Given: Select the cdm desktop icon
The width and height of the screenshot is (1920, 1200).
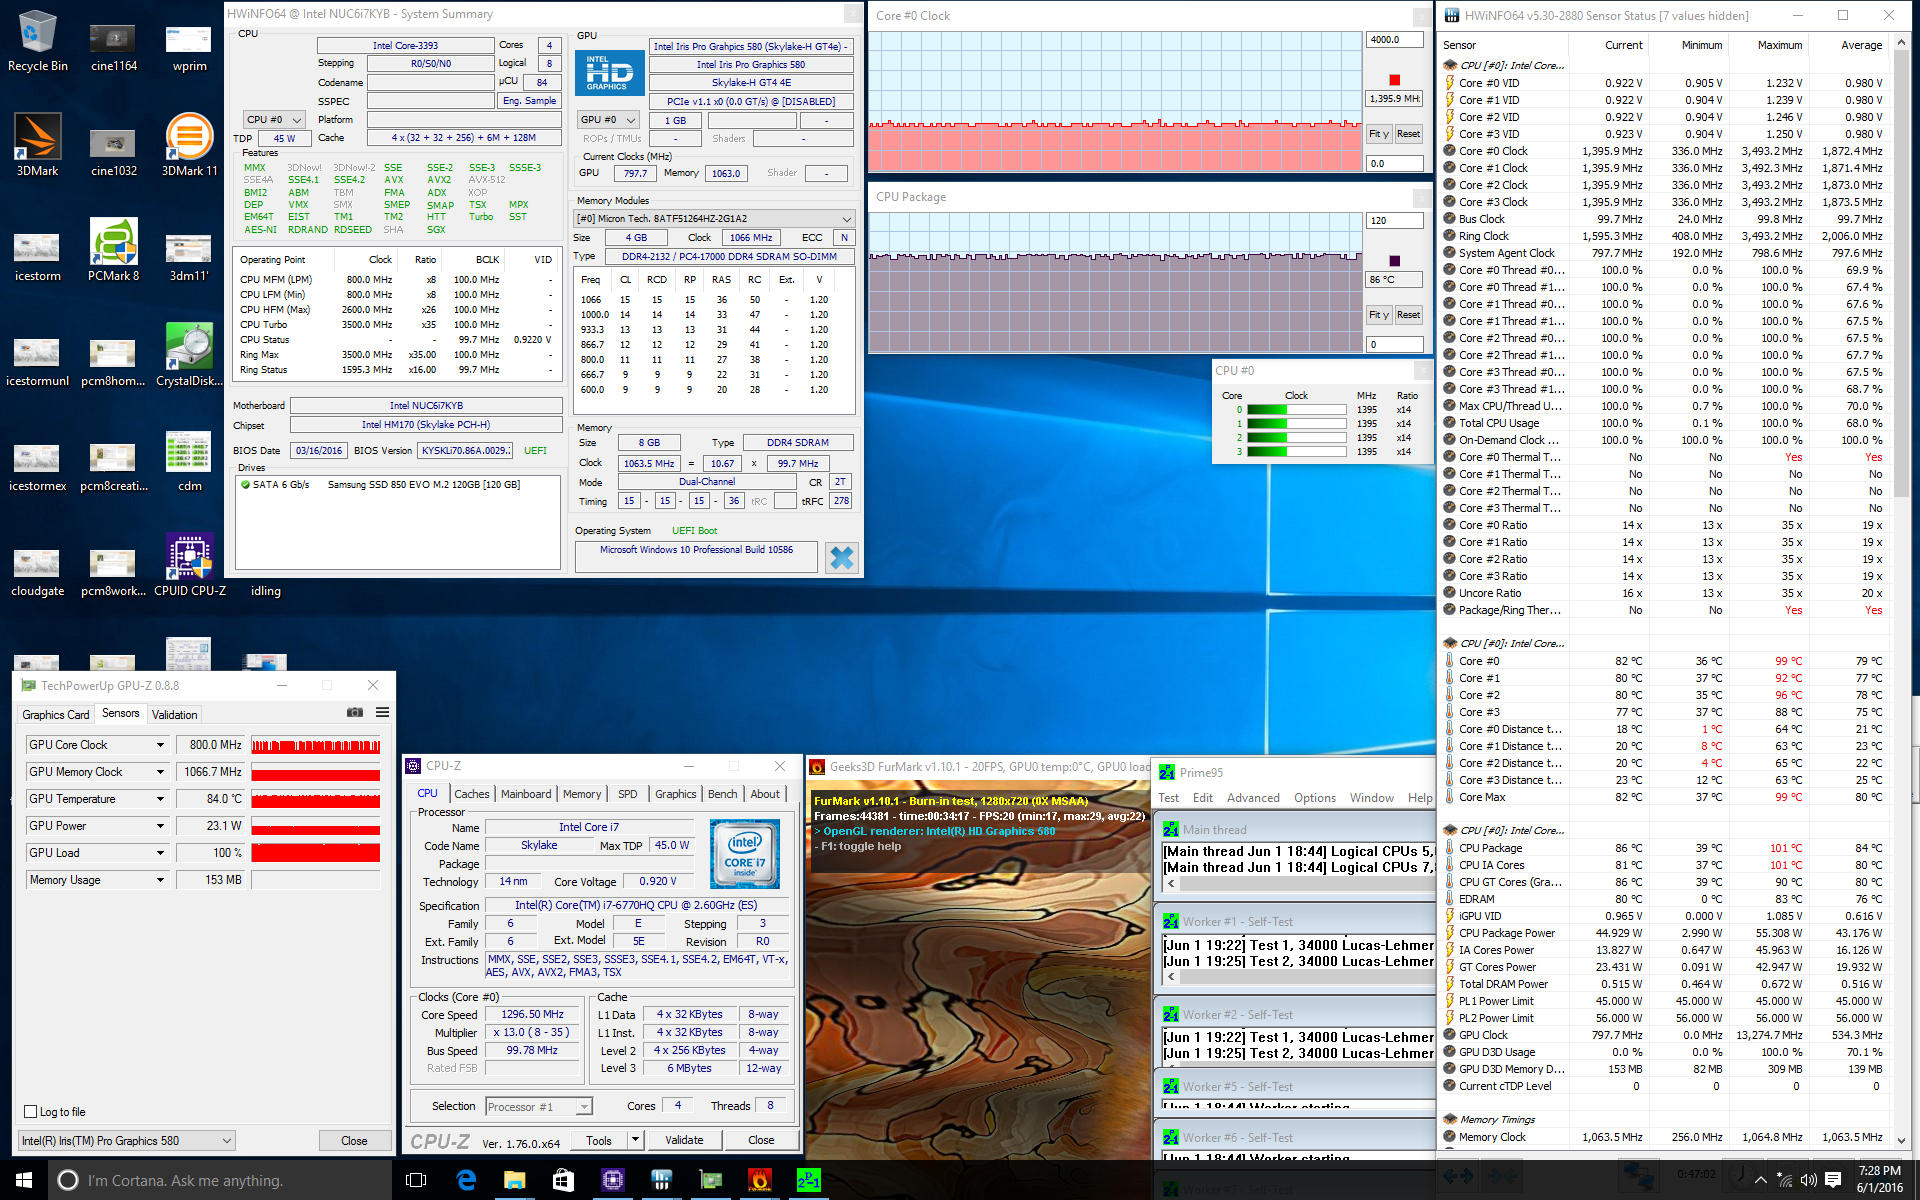Looking at the screenshot, I should [189, 460].
